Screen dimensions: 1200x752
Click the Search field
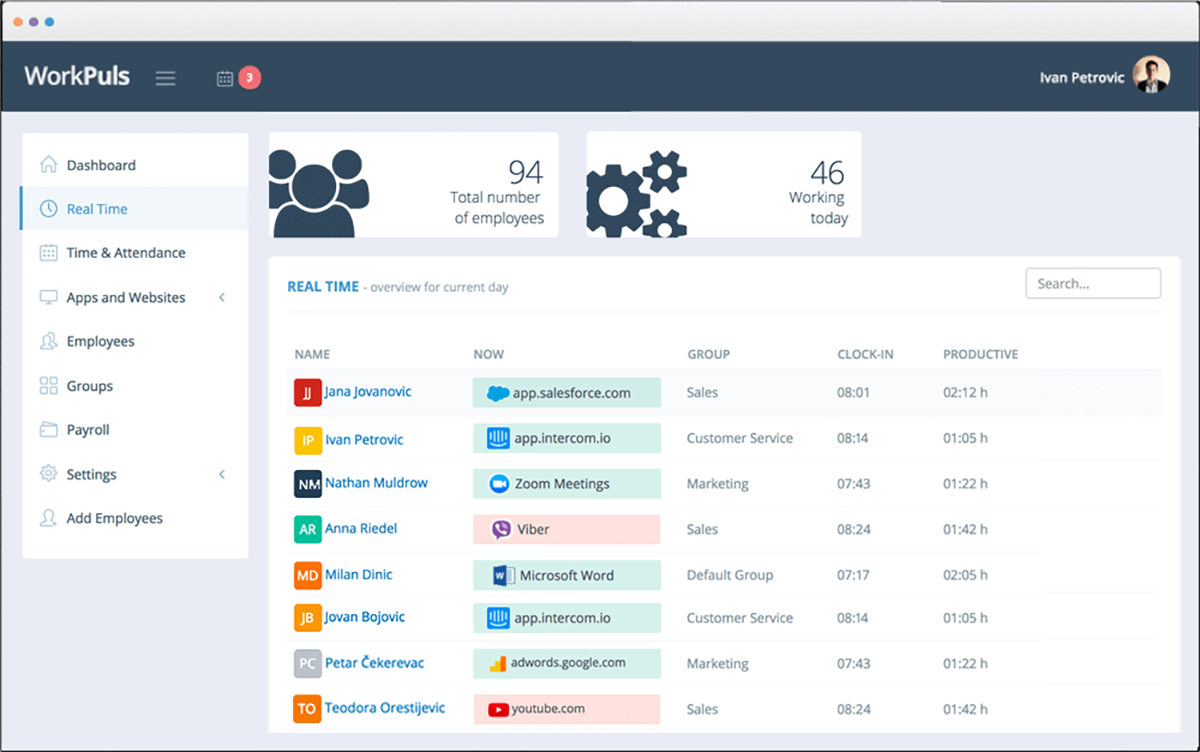pyautogui.click(x=1092, y=283)
